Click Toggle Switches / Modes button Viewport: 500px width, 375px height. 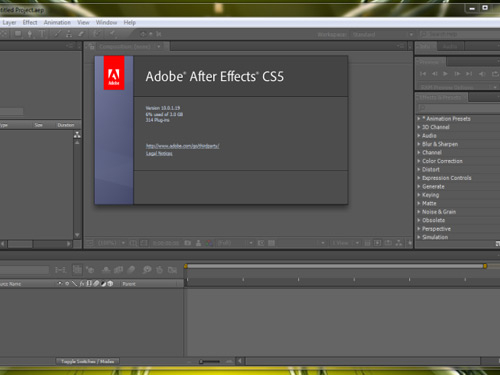[x=88, y=361]
